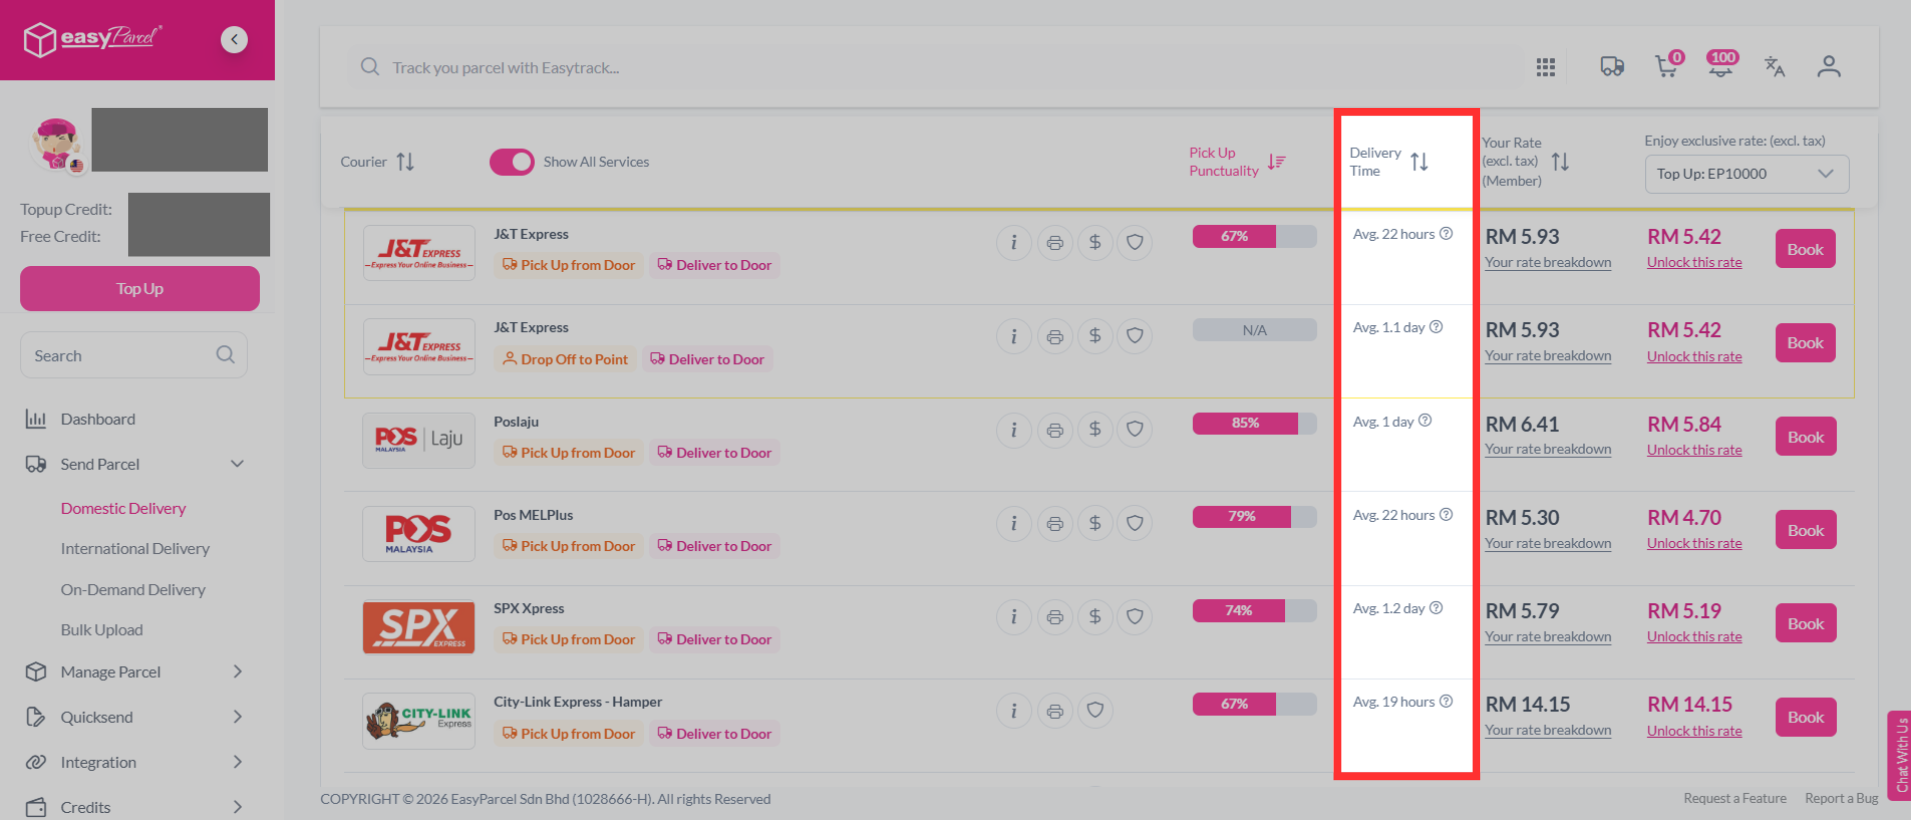Select Bulk Upload
The image size is (1911, 820).
tap(102, 630)
